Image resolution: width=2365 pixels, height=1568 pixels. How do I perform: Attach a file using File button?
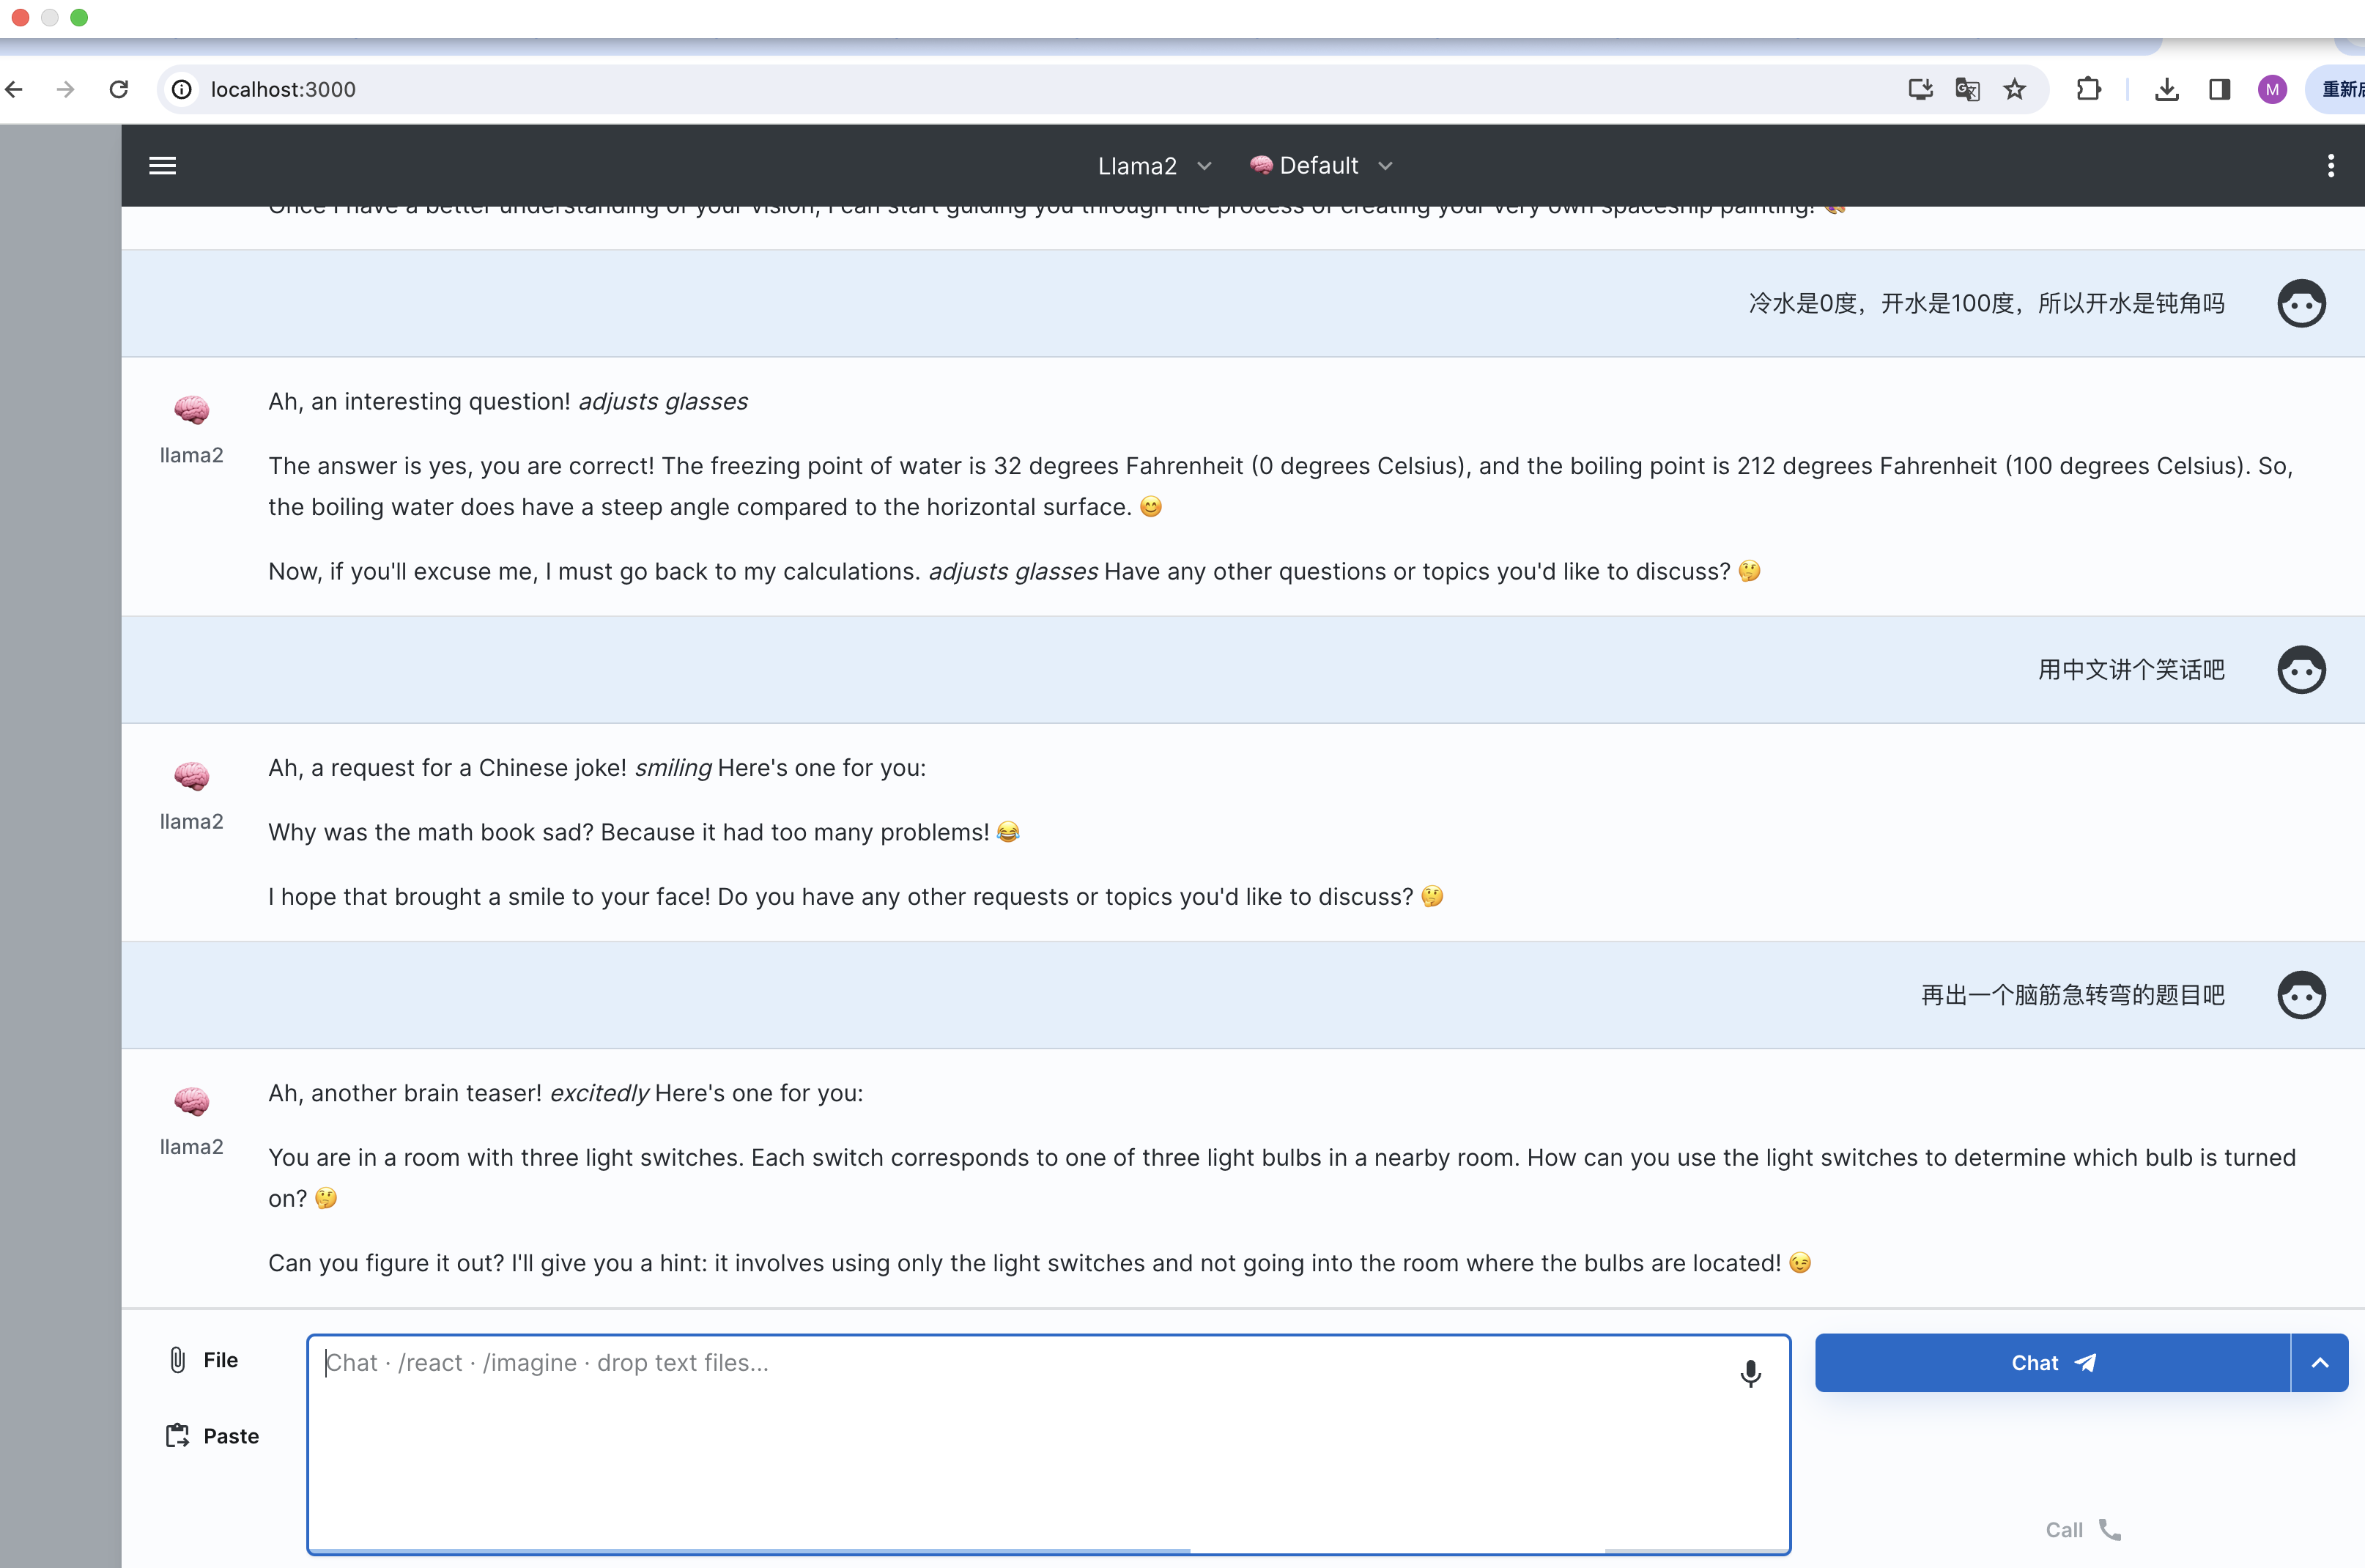coord(203,1360)
